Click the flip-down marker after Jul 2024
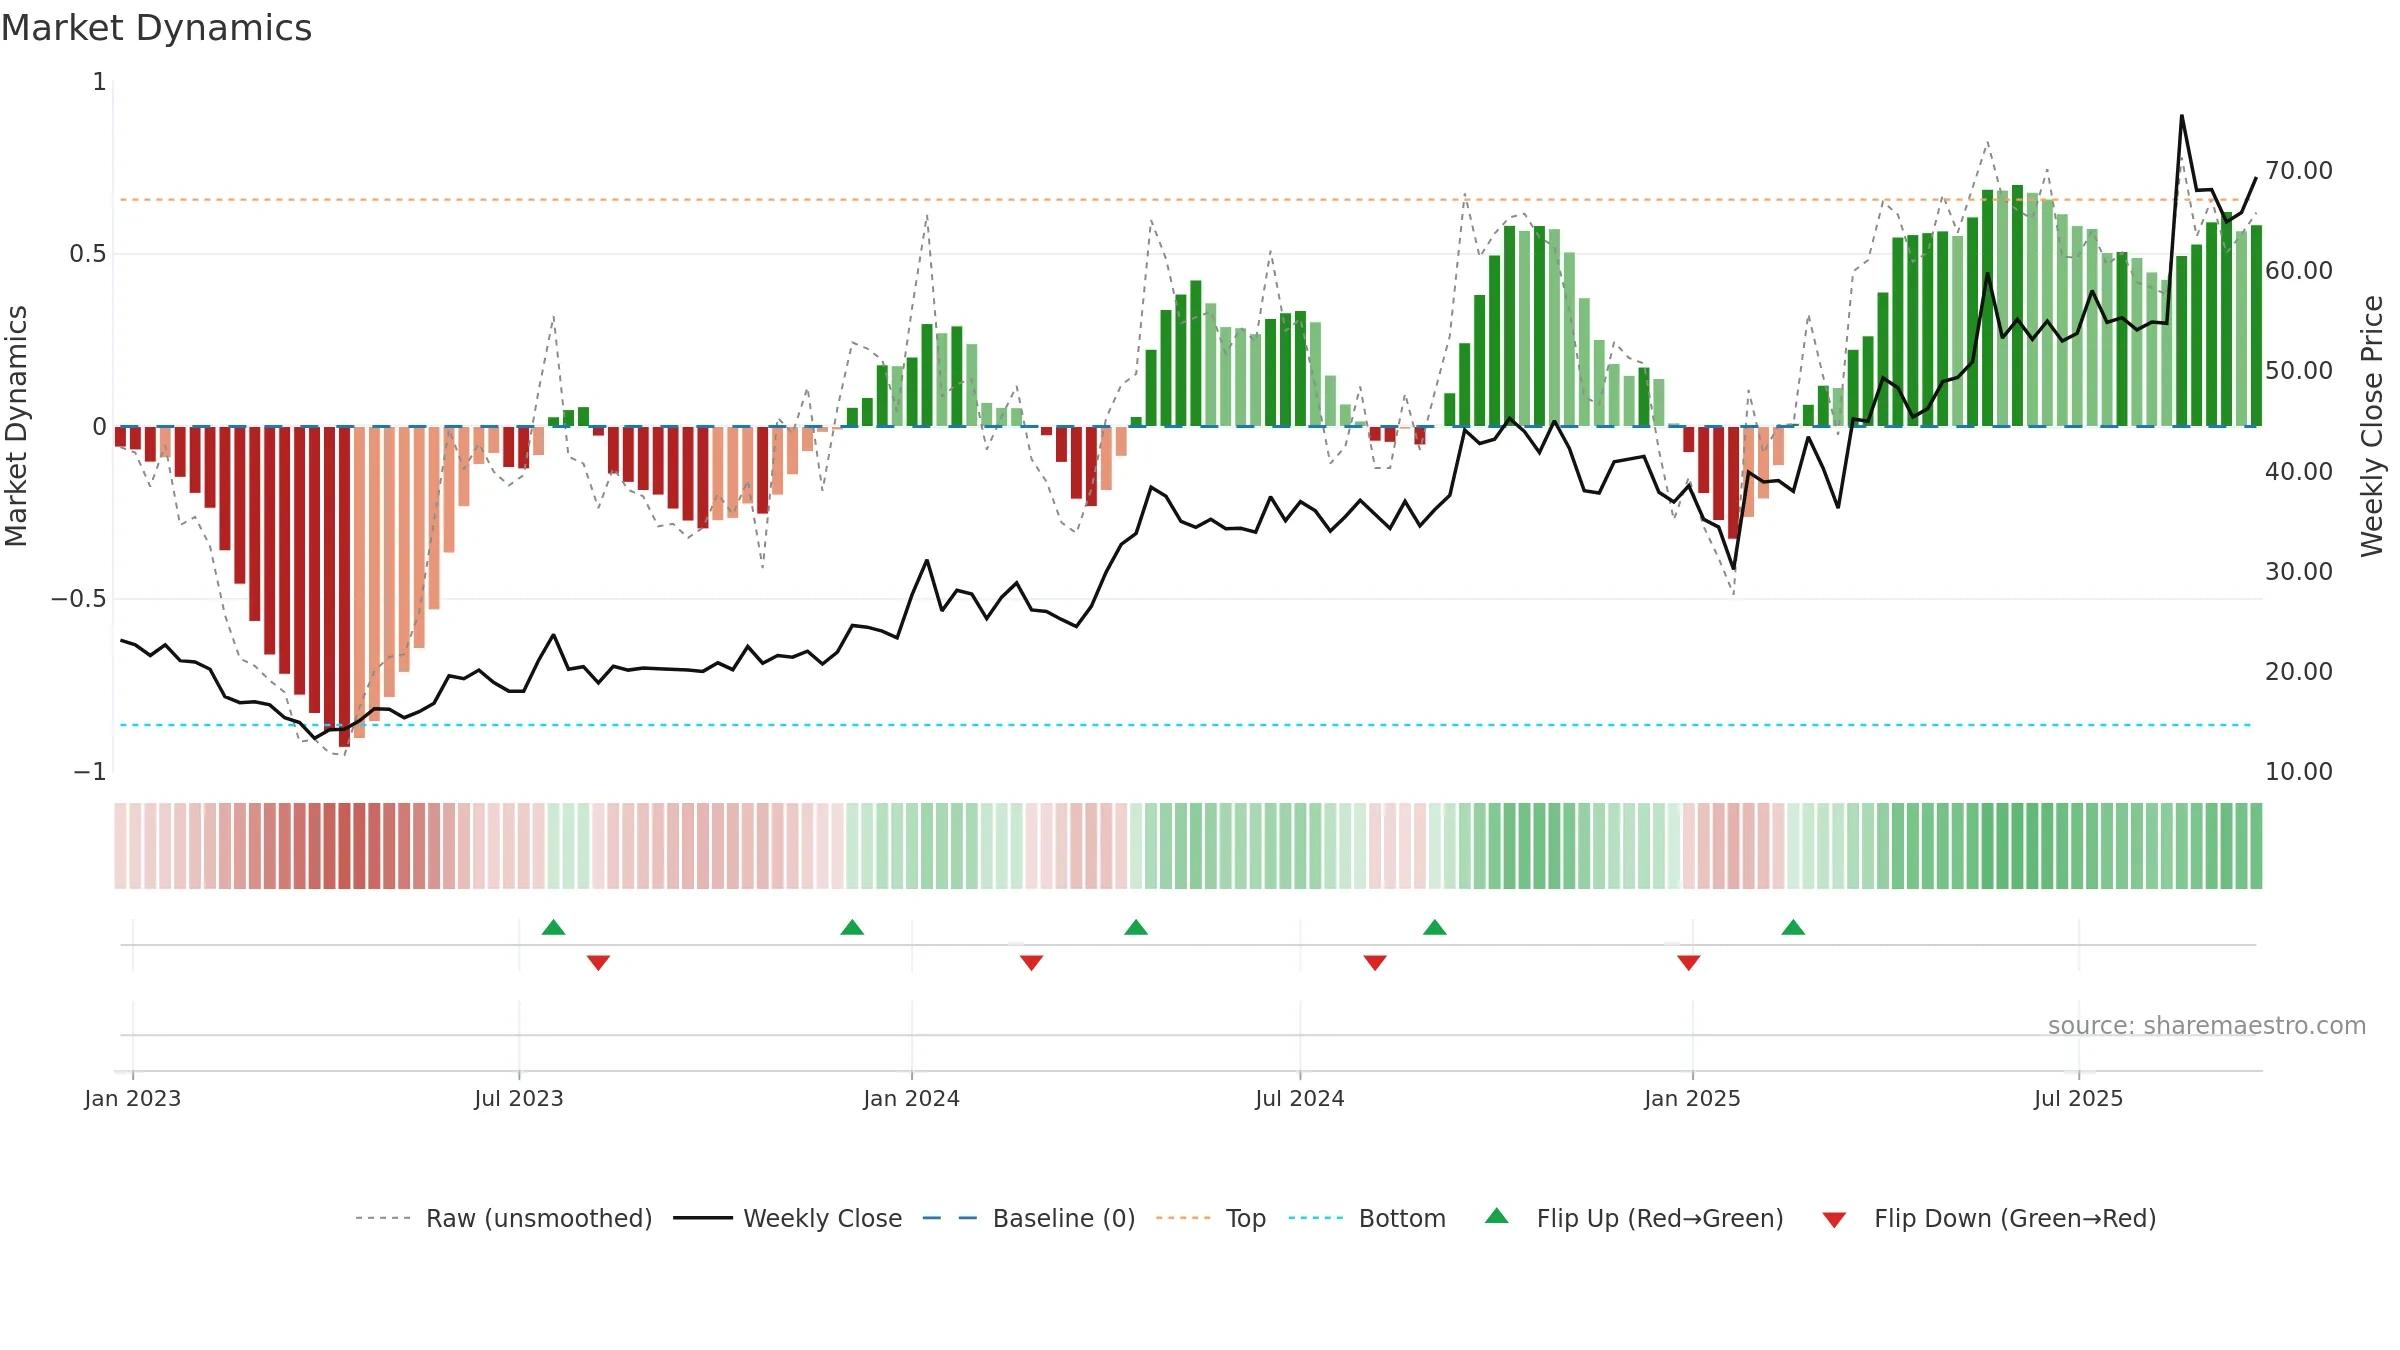This screenshot has width=2400, height=1350. click(x=1375, y=962)
